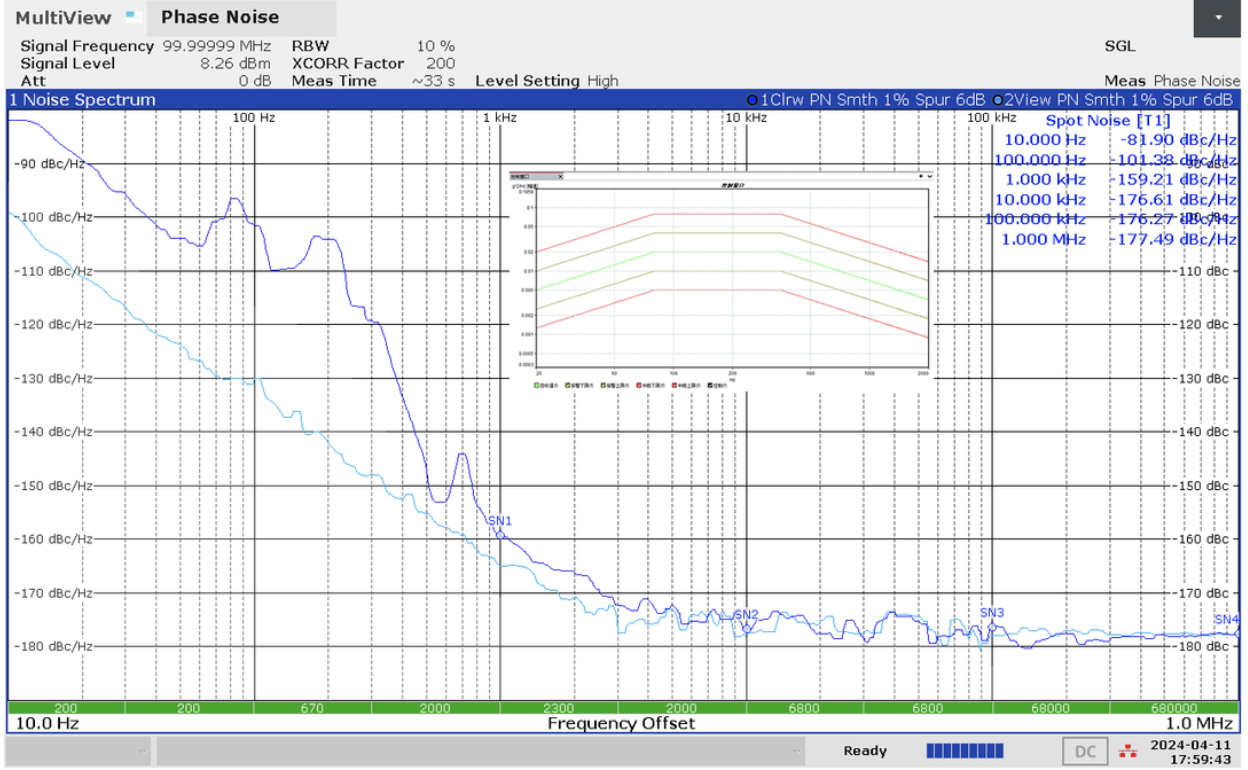1248x770 pixels.
Task: Click the blue measurement progress bar
Action: [964, 751]
